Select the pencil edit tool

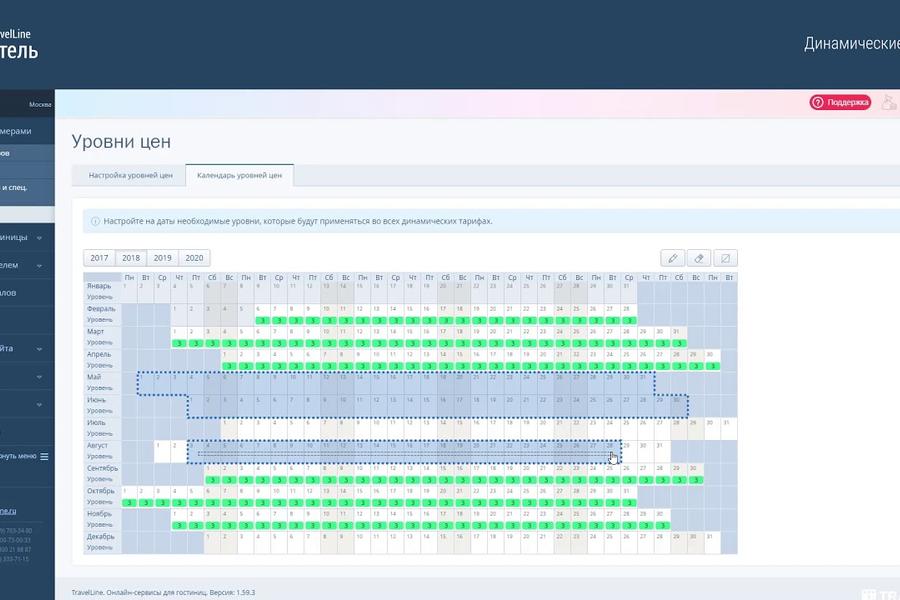click(x=673, y=257)
